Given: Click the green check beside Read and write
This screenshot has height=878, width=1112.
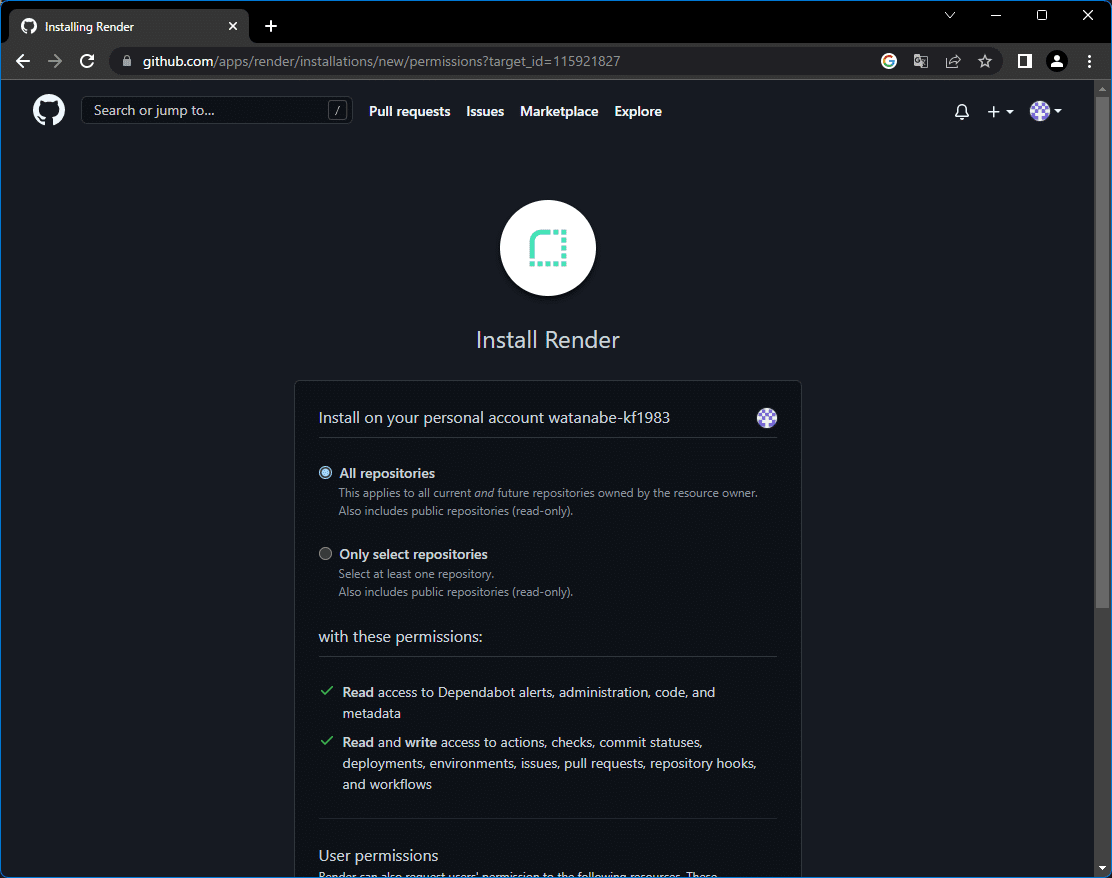Looking at the screenshot, I should click(327, 741).
